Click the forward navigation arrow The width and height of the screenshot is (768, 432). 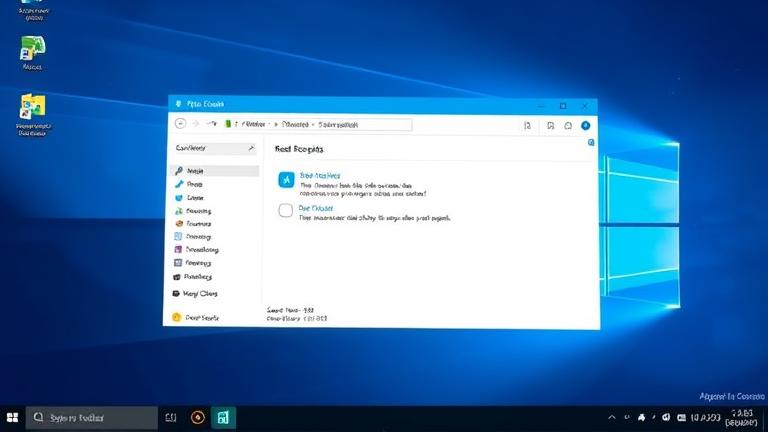click(195, 124)
